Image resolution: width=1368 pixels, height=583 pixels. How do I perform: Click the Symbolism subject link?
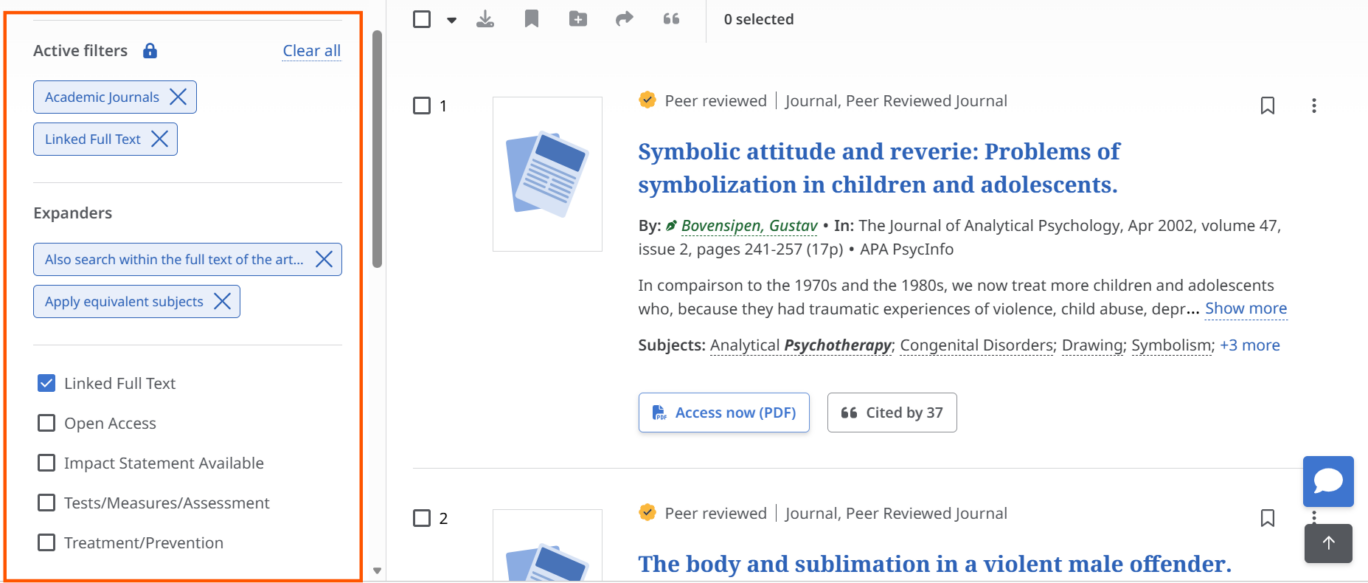pyautogui.click(x=1171, y=345)
